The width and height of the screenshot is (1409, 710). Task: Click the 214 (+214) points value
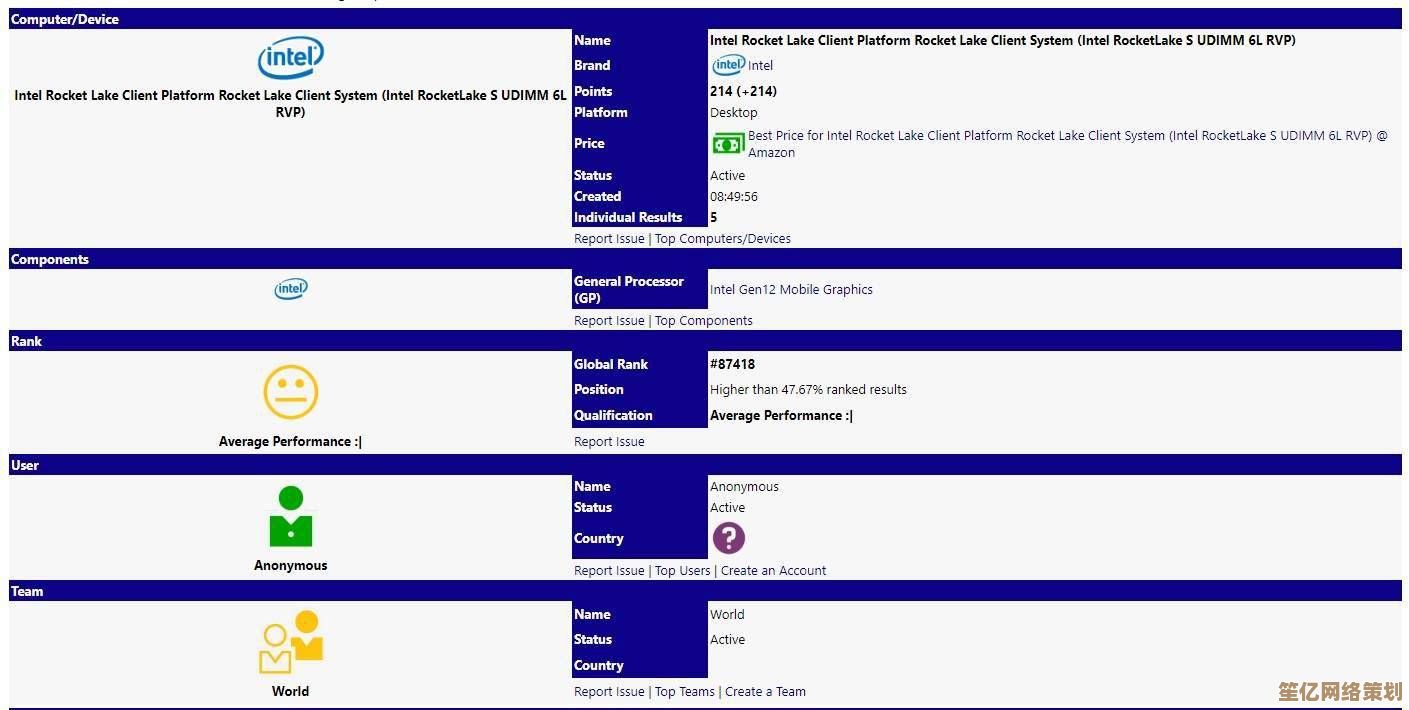click(743, 91)
